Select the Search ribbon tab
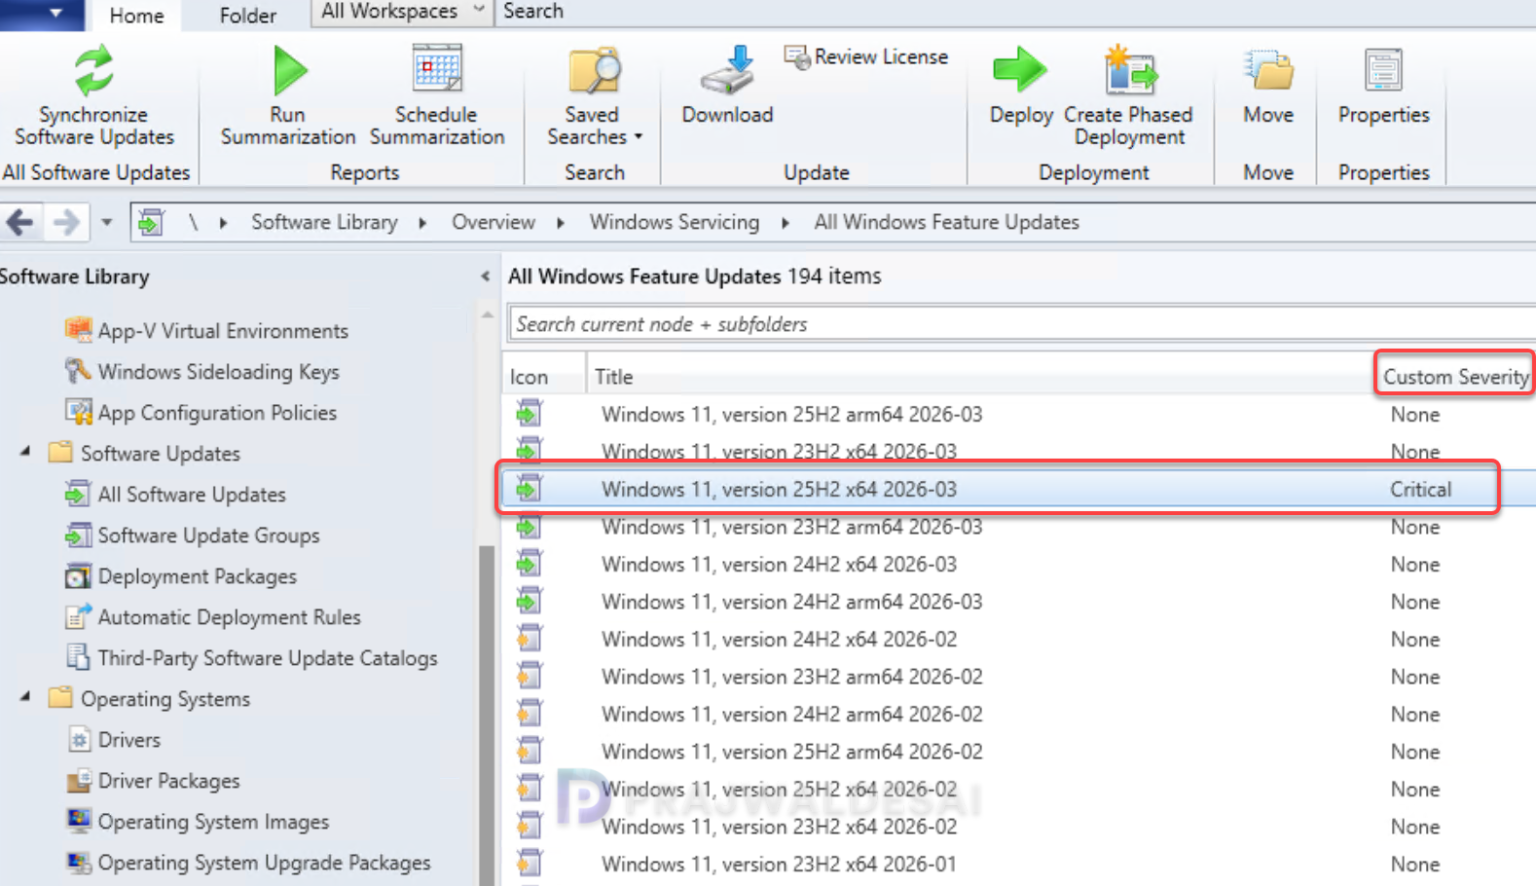This screenshot has width=1536, height=886. tap(533, 12)
